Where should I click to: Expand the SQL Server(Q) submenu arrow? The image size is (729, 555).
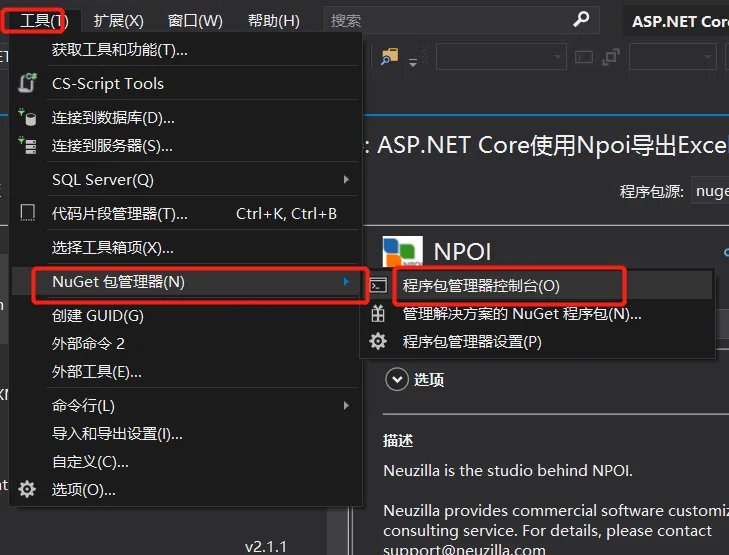click(x=346, y=179)
